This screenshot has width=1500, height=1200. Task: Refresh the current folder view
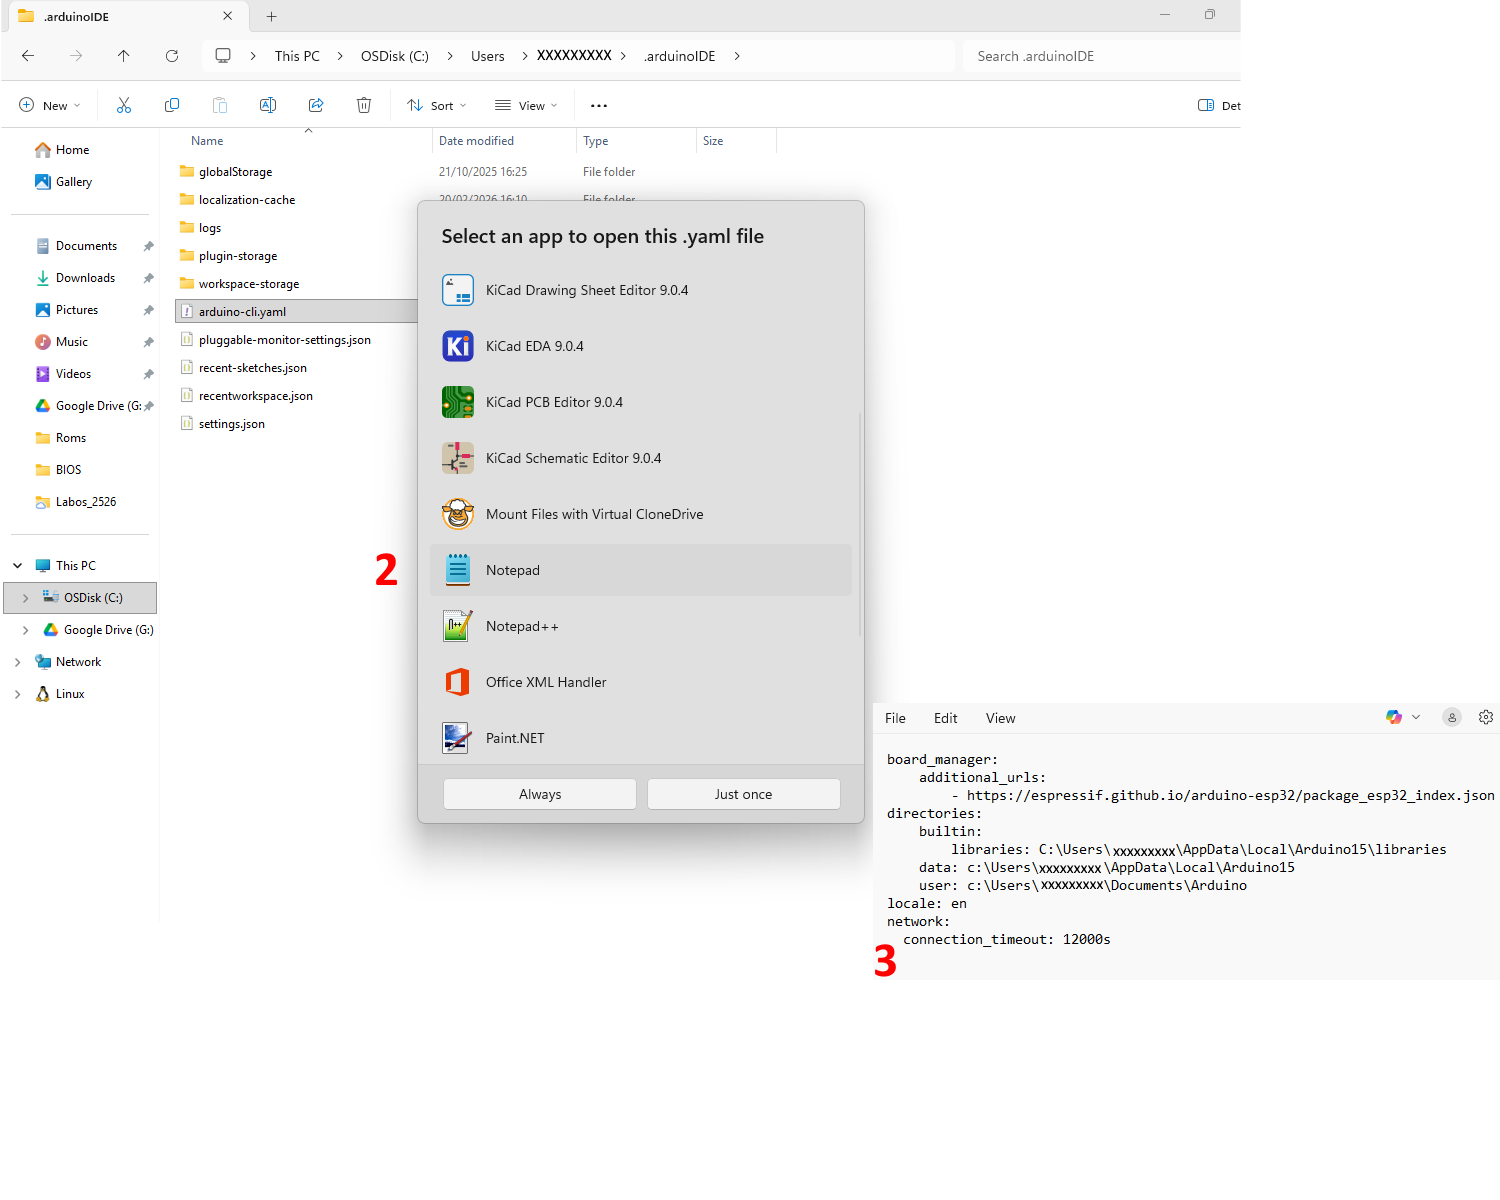[x=172, y=56]
